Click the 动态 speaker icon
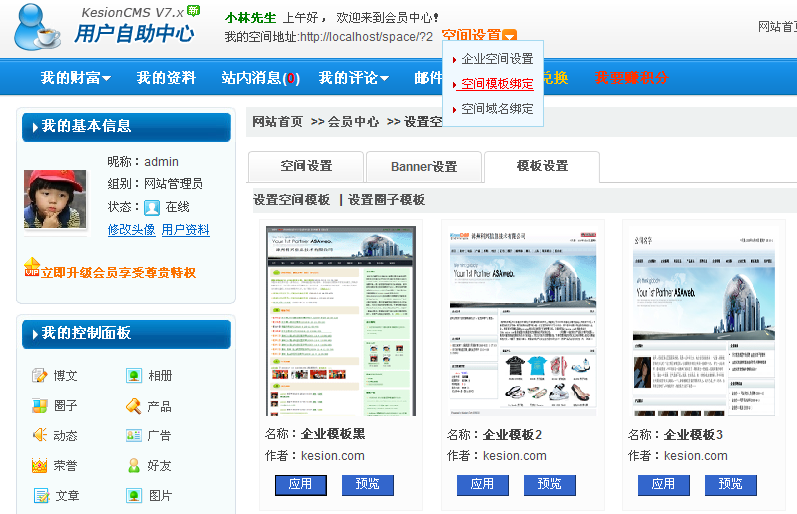Viewport: 797px width, 514px height. tap(40, 436)
